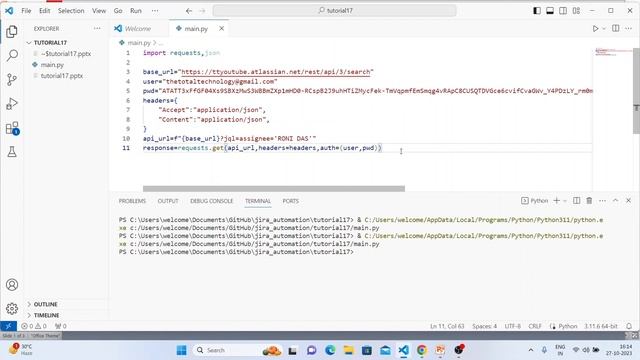
Task: Expand the TIMELINE section
Action: (46, 315)
